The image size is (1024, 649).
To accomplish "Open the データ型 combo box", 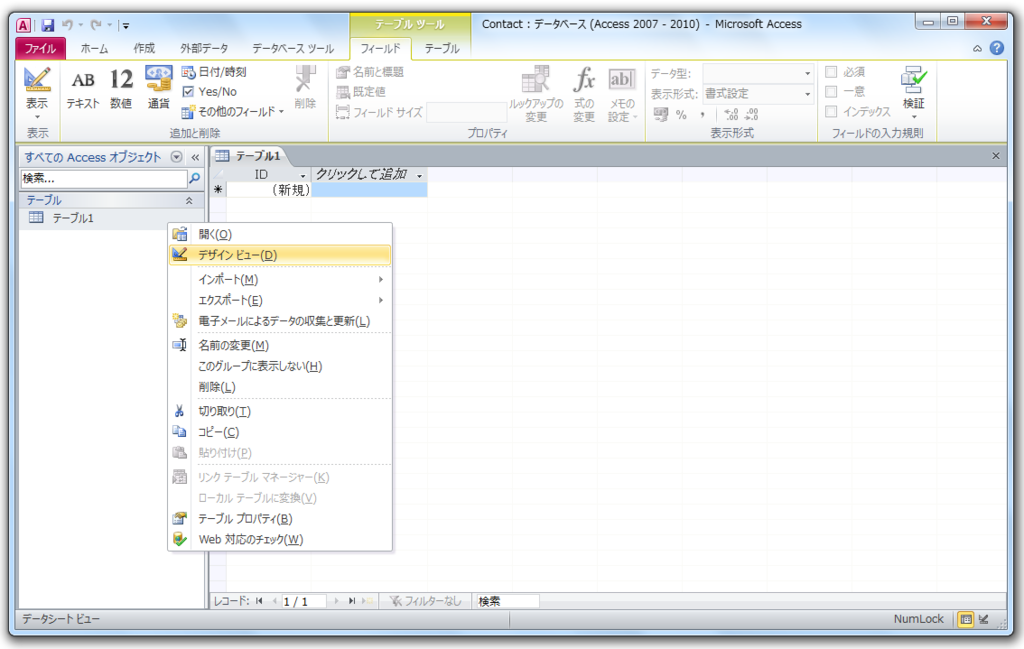I will 758,73.
